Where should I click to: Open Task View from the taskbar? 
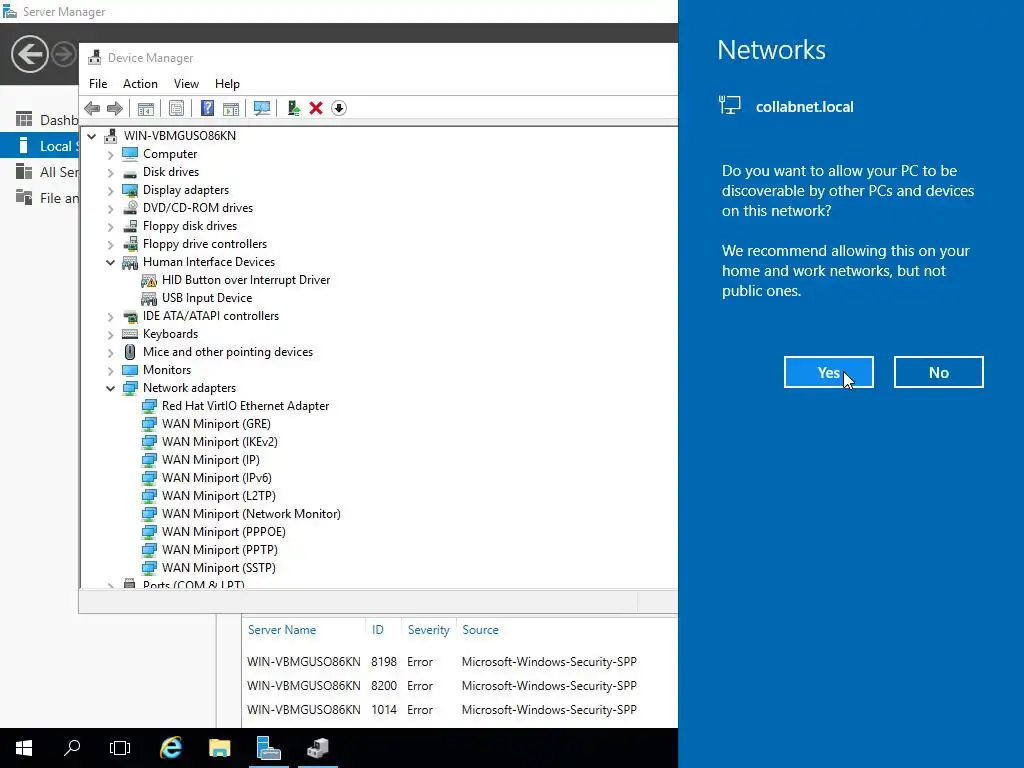point(120,748)
